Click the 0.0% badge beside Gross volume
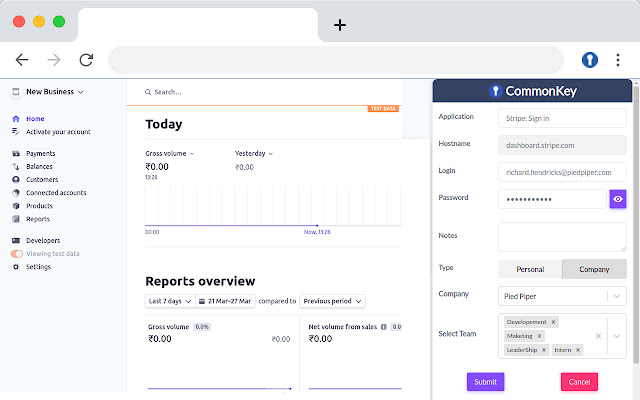The width and height of the screenshot is (640, 400). [x=202, y=327]
